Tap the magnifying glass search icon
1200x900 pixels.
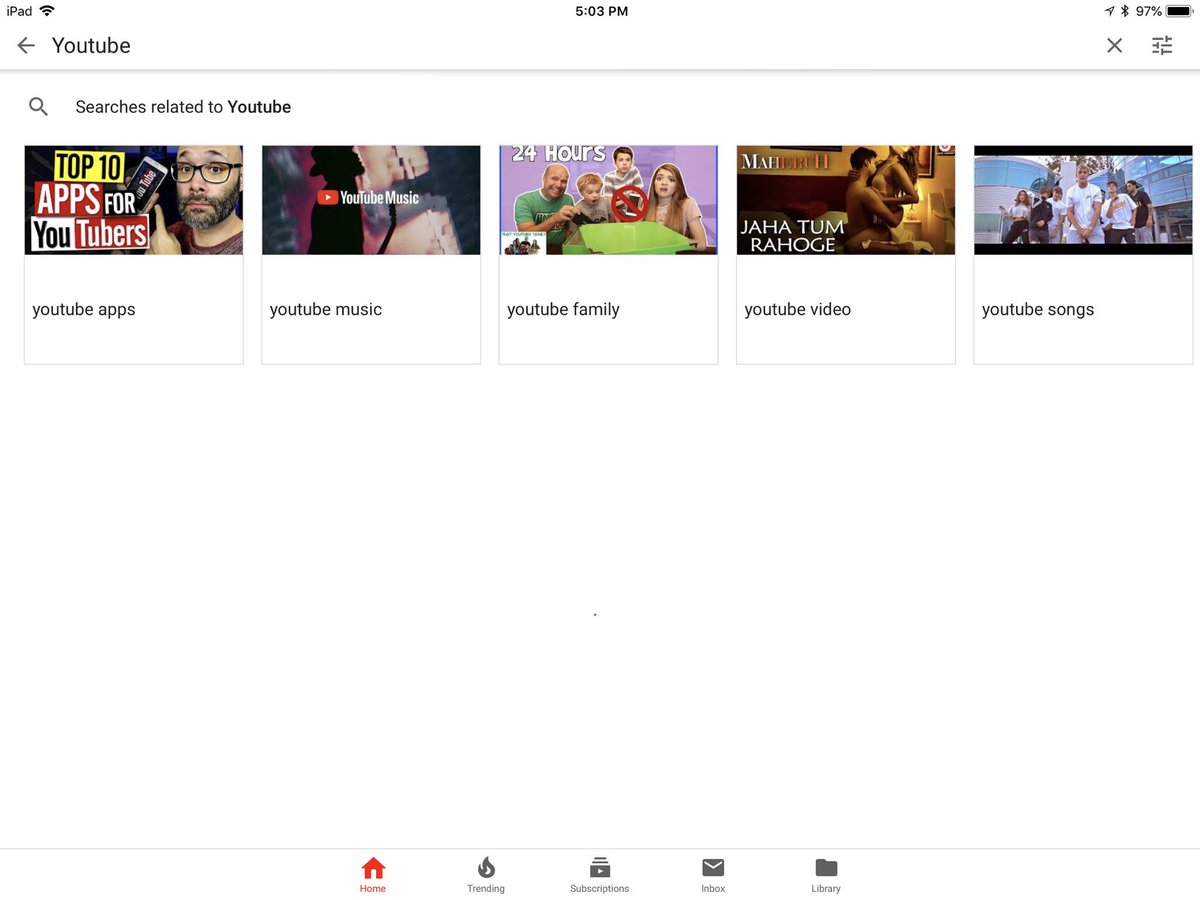point(38,107)
